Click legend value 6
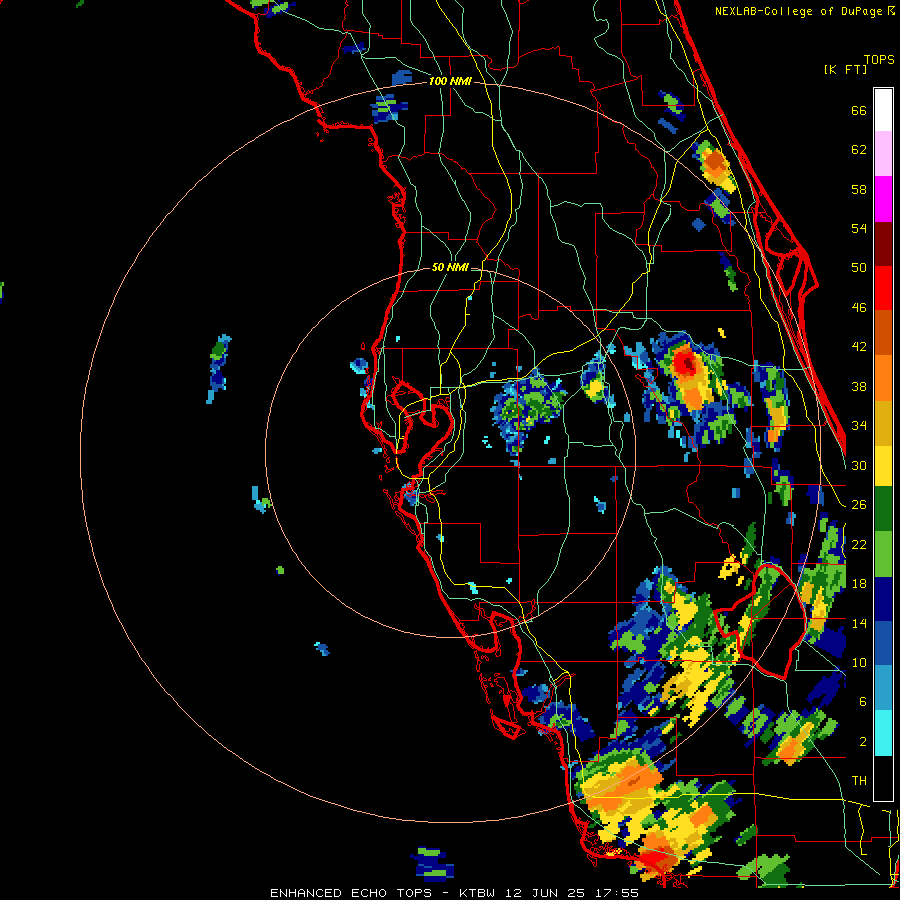The width and height of the screenshot is (900, 900). point(863,702)
